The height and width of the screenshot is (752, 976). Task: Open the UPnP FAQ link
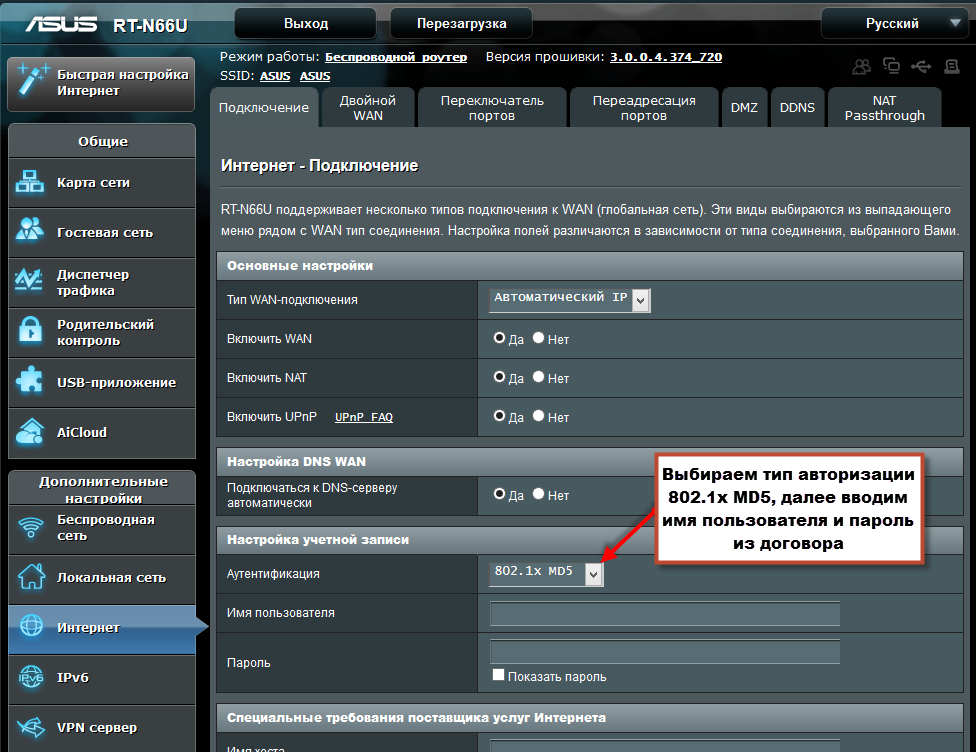[364, 417]
